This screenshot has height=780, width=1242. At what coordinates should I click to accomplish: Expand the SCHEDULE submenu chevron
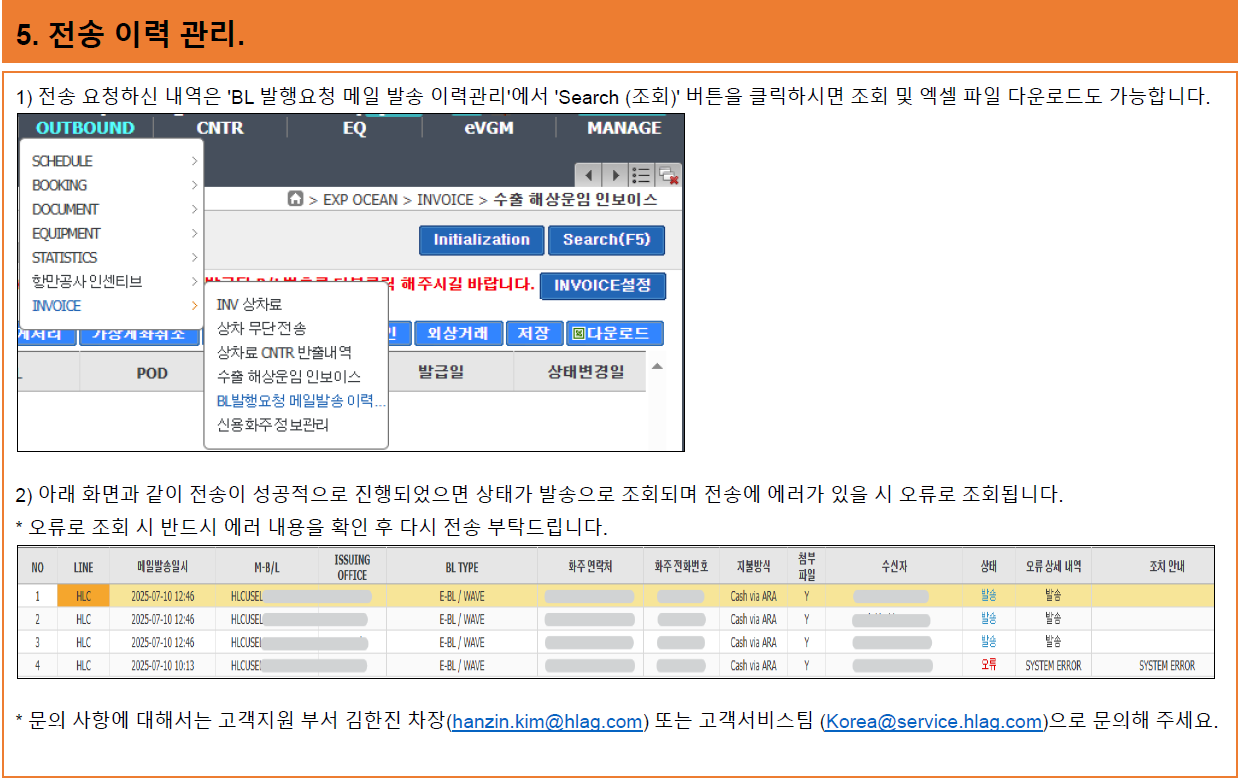point(196,160)
